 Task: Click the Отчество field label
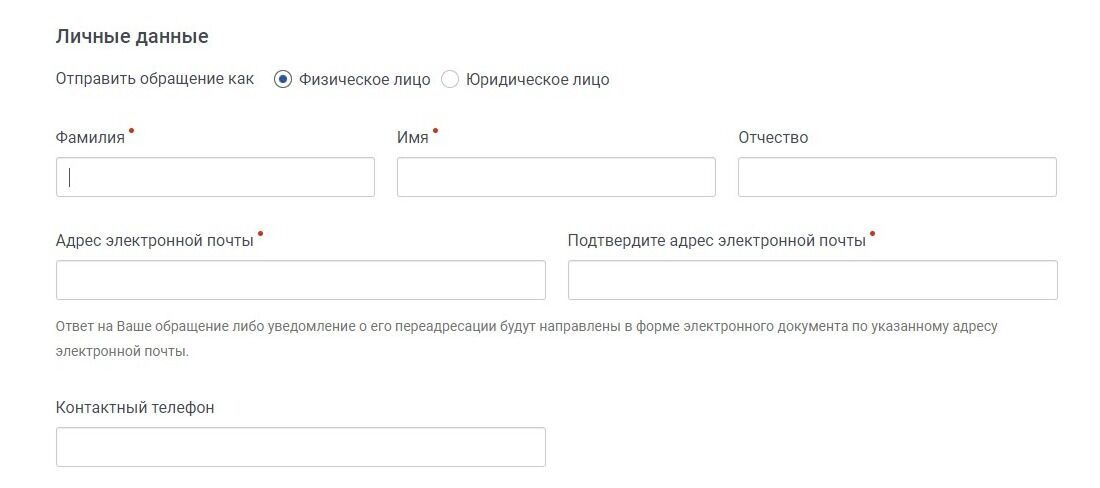tap(773, 137)
